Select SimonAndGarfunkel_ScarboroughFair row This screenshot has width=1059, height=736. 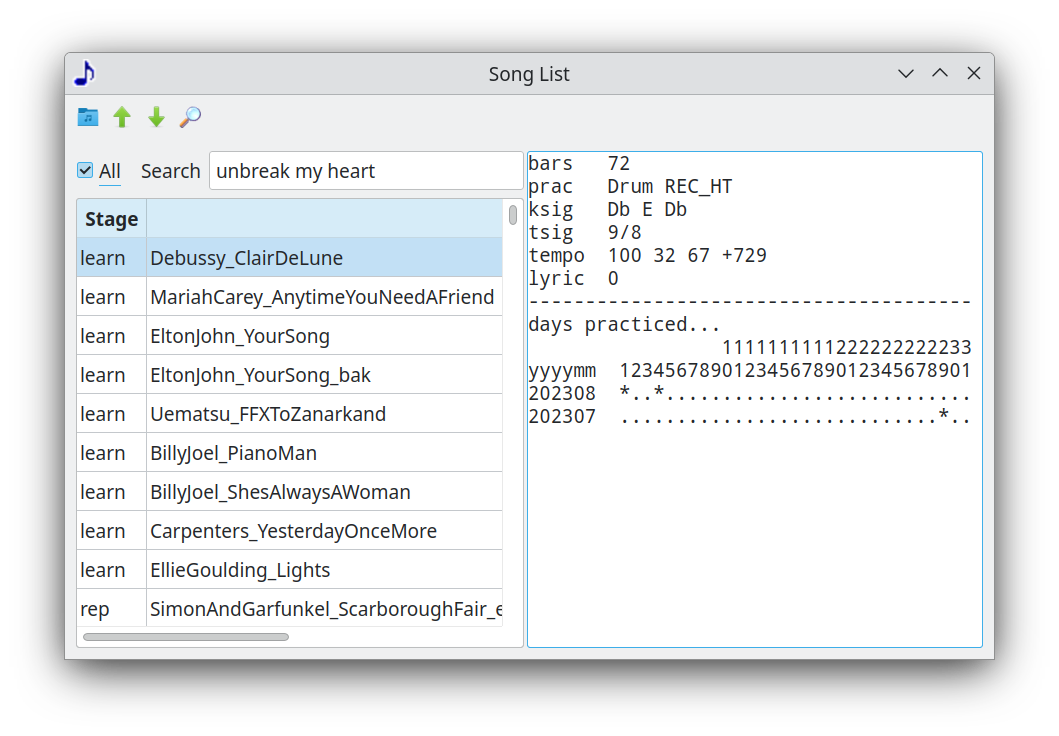coord(325,609)
